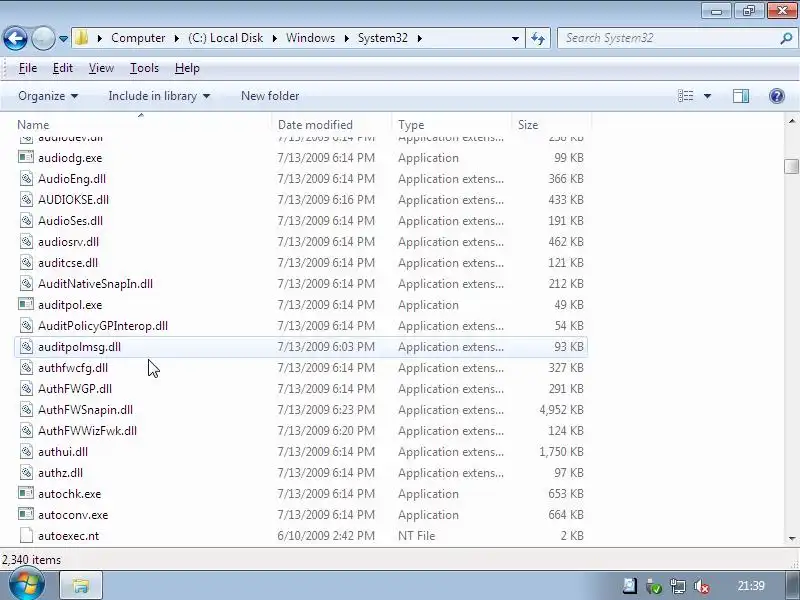Click the search magnifier icon
Screen dimensions: 800x600
pos(787,38)
